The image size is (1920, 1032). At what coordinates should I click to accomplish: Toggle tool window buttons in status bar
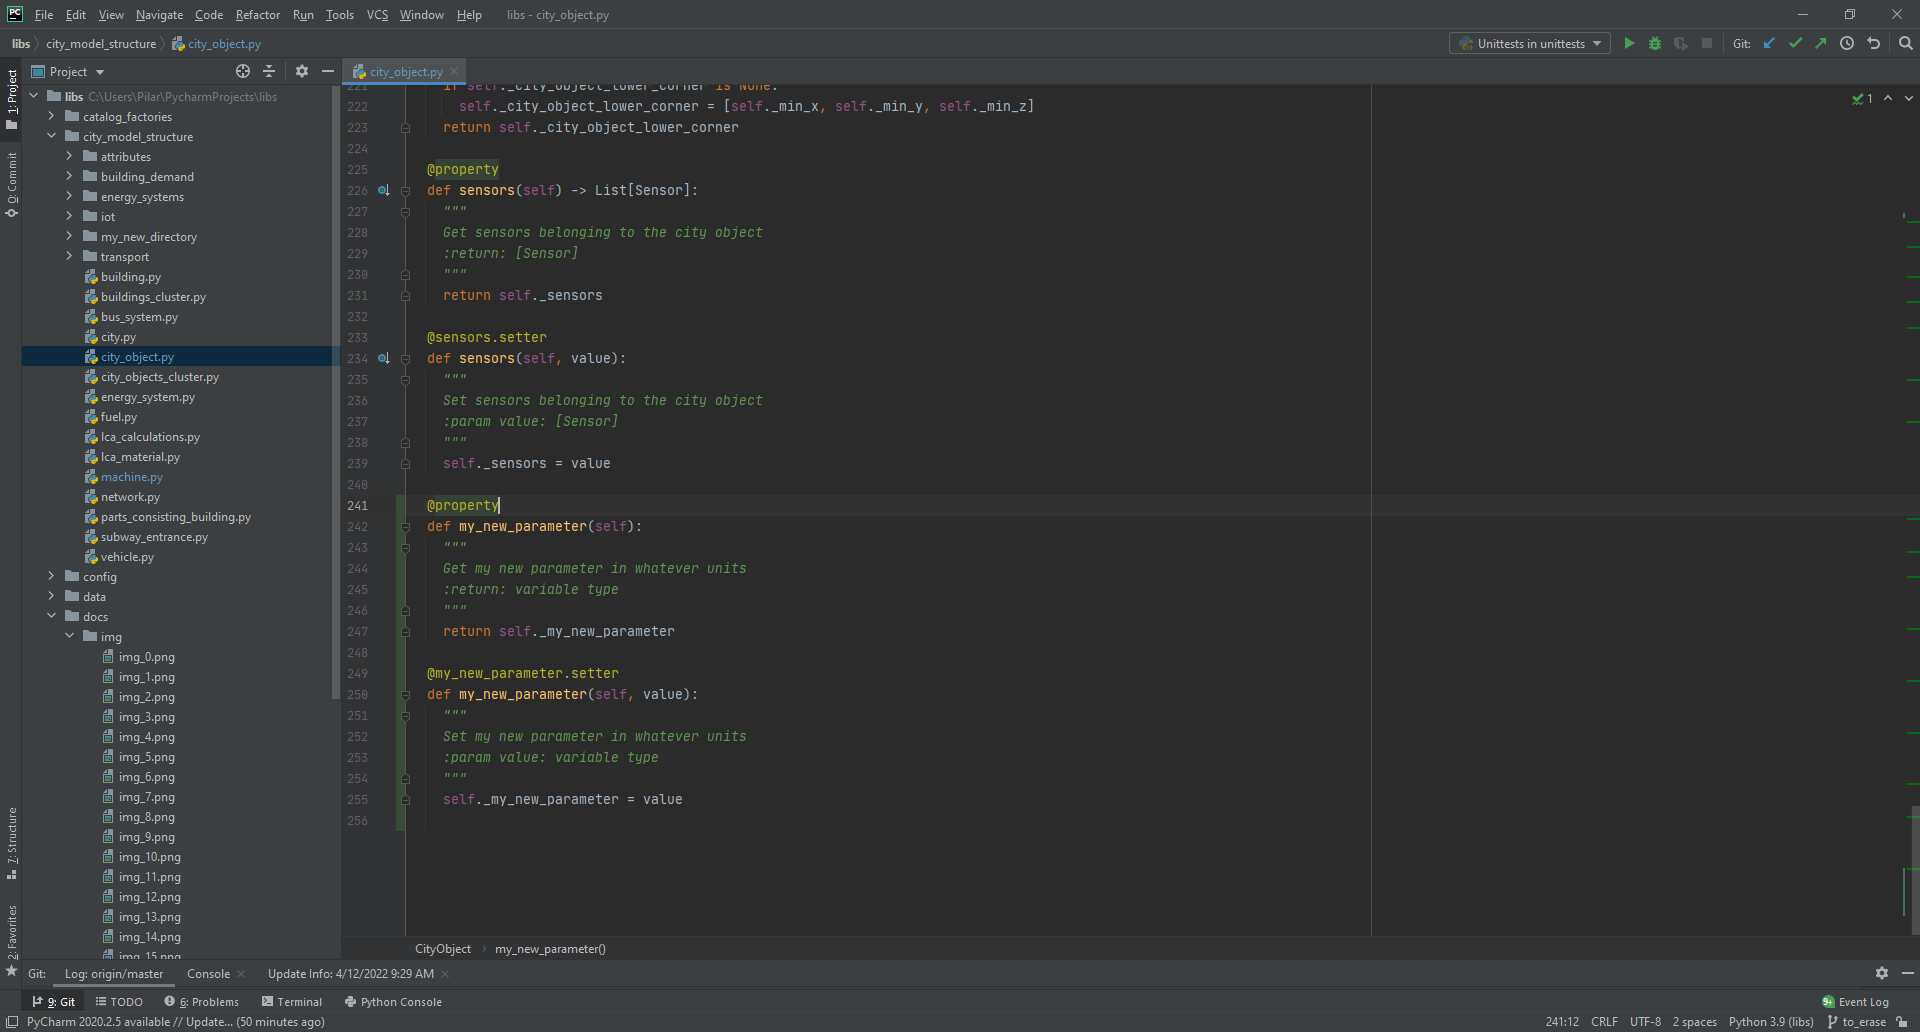pos(12,1021)
